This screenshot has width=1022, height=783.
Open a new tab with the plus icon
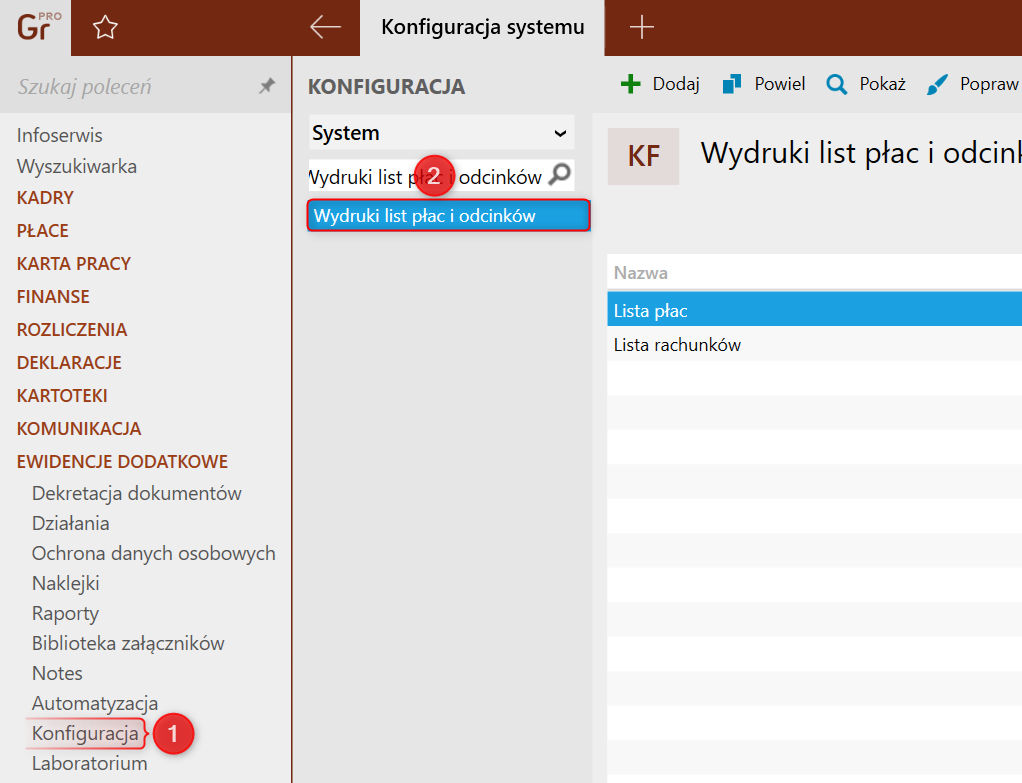(x=641, y=27)
